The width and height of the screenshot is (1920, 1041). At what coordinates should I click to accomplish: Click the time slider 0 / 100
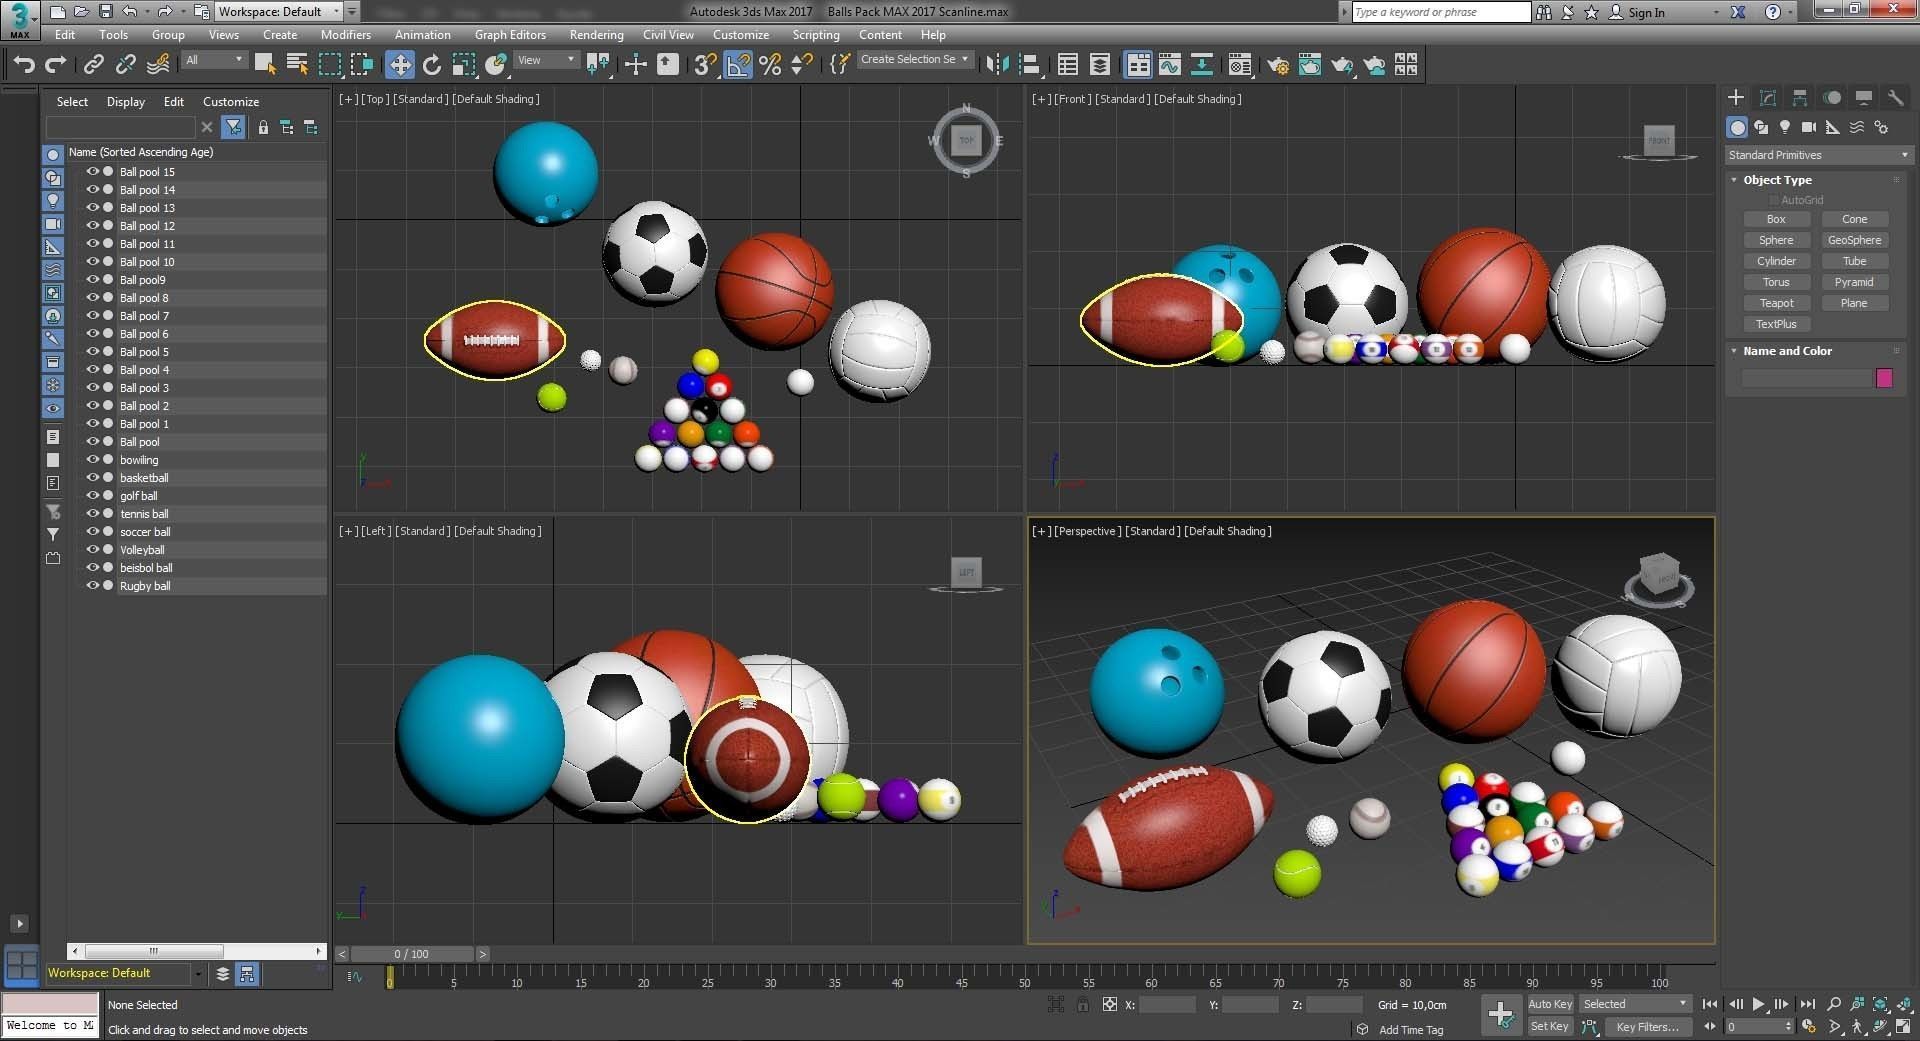411,954
